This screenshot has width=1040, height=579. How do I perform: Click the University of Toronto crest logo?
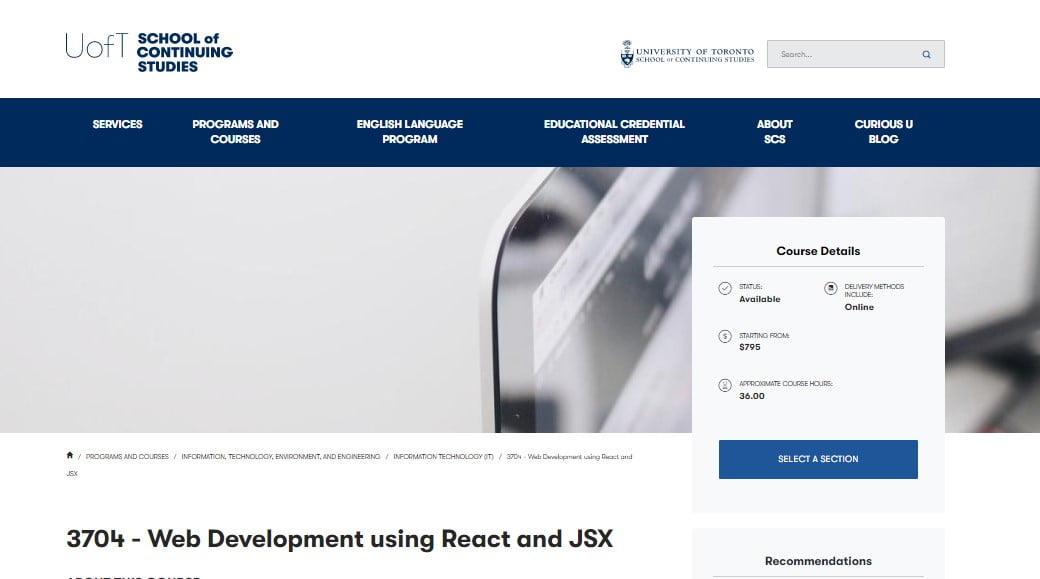pos(687,54)
